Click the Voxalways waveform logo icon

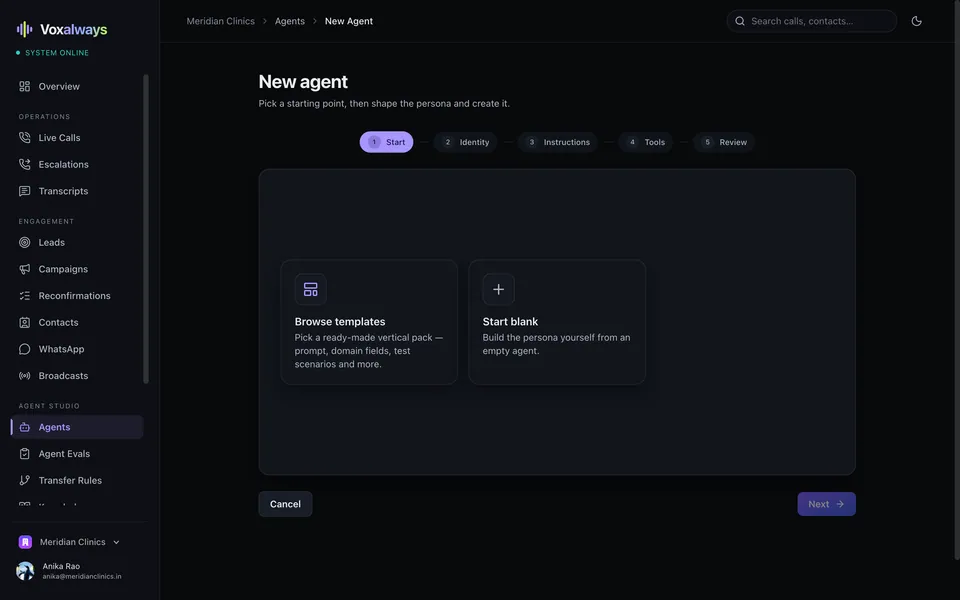point(24,29)
